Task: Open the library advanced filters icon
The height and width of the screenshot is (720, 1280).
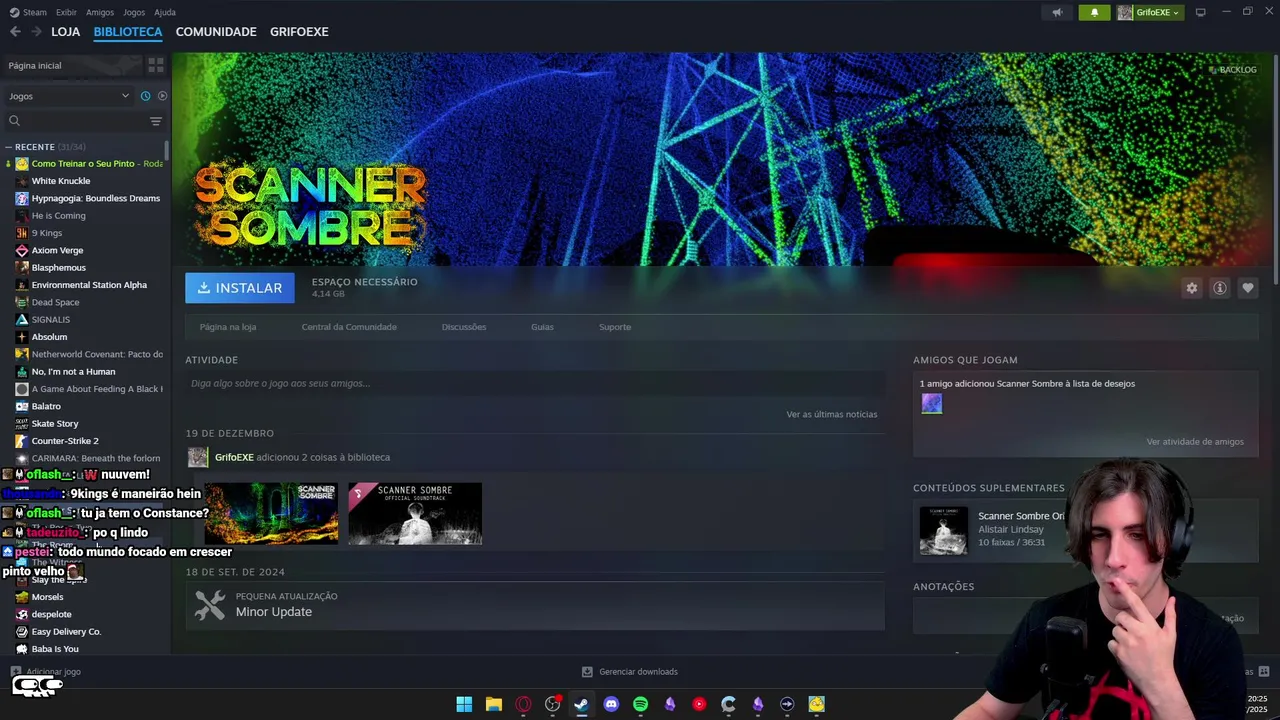Action: click(x=156, y=121)
